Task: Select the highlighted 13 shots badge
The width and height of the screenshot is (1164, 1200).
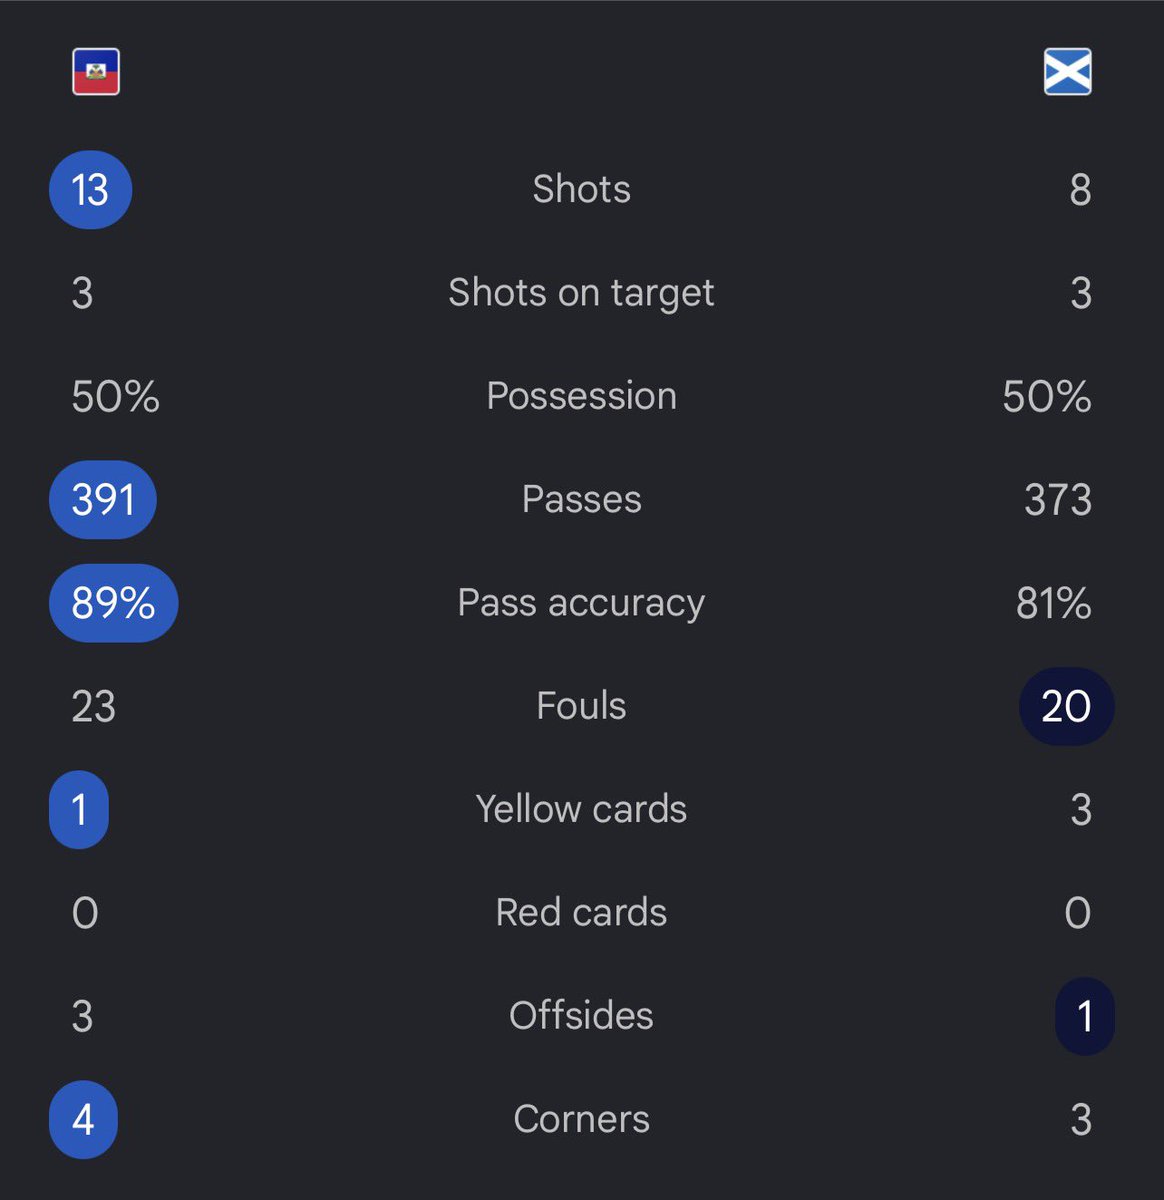Action: pos(91,190)
